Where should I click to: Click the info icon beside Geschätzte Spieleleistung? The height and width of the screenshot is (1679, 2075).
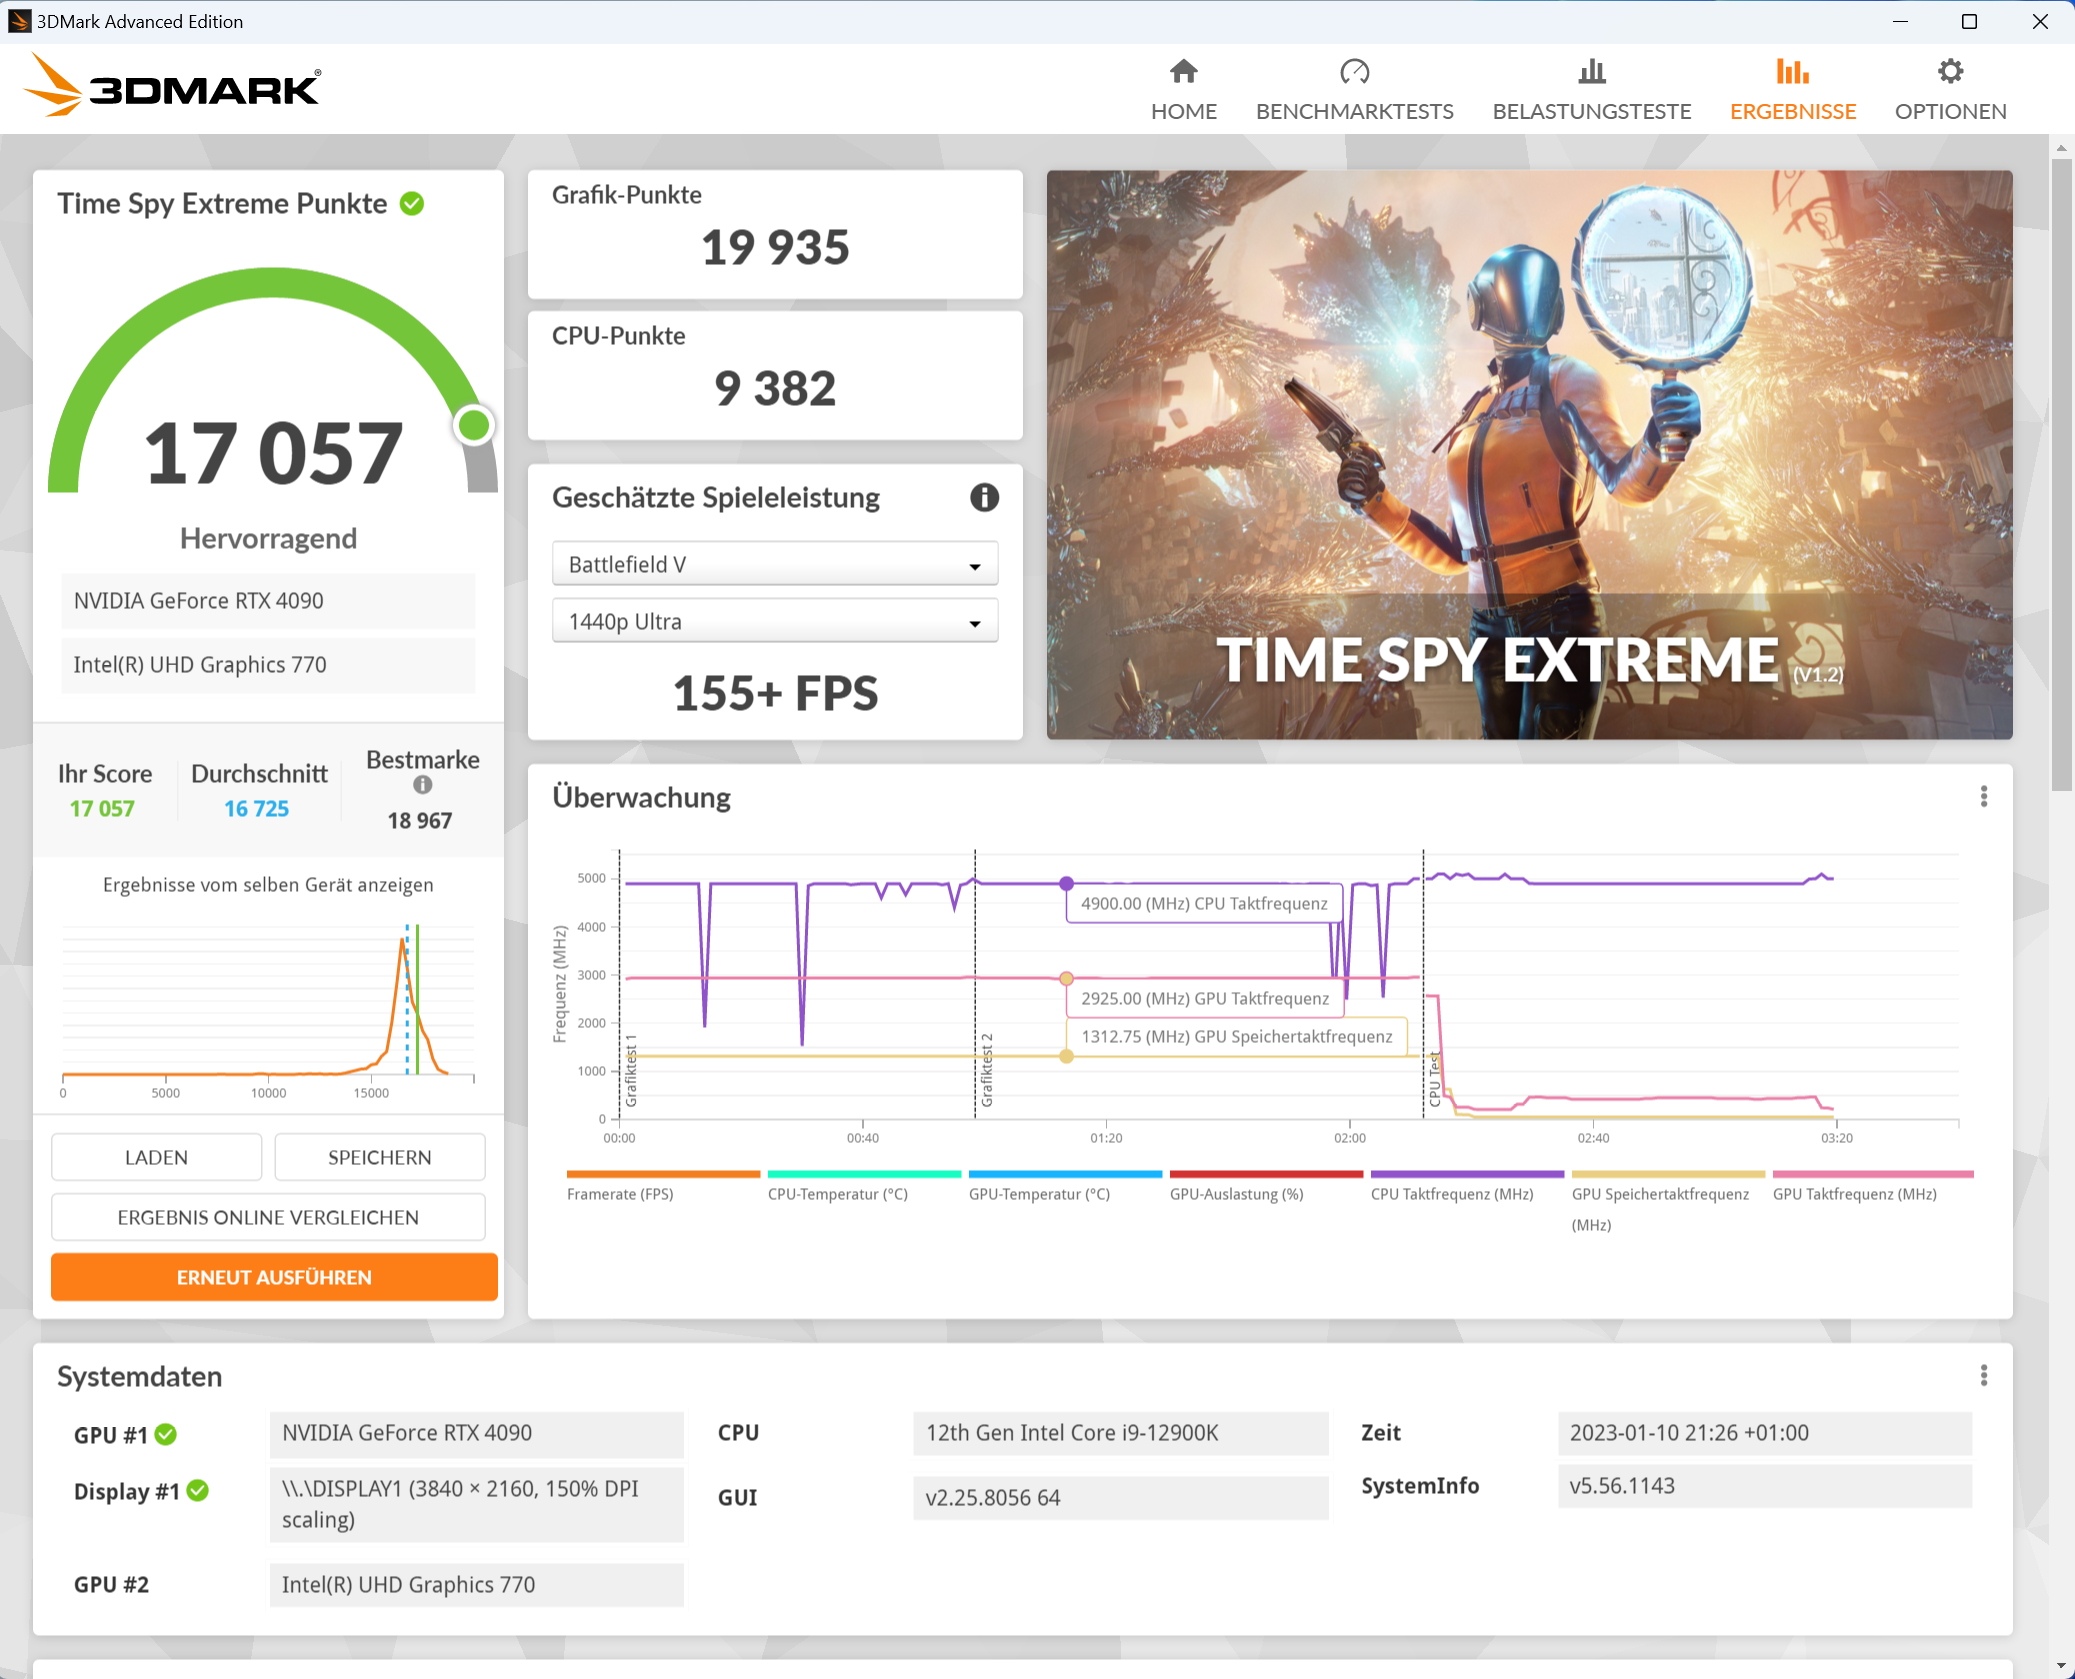984,497
